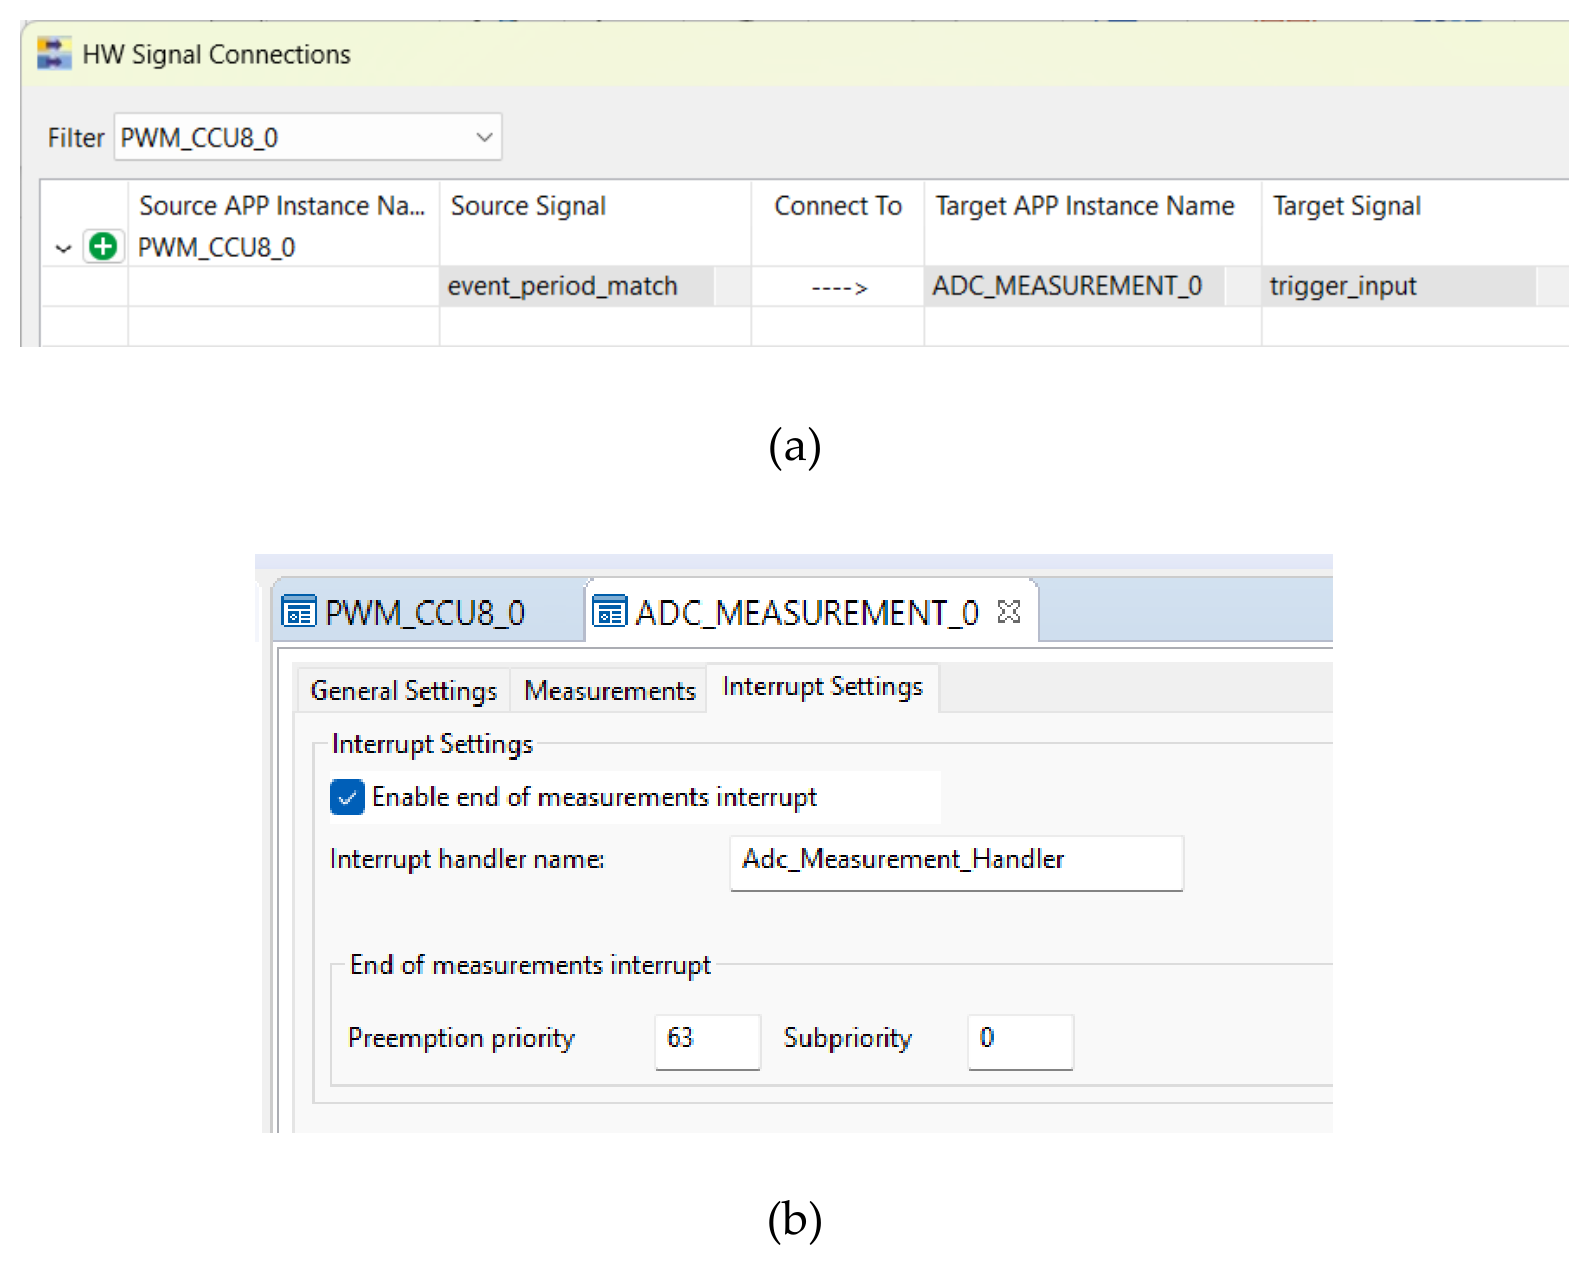The height and width of the screenshot is (1264, 1588).
Task: Select the ADC_MEASUREMENT_0 editor tab
Action: (x=810, y=611)
